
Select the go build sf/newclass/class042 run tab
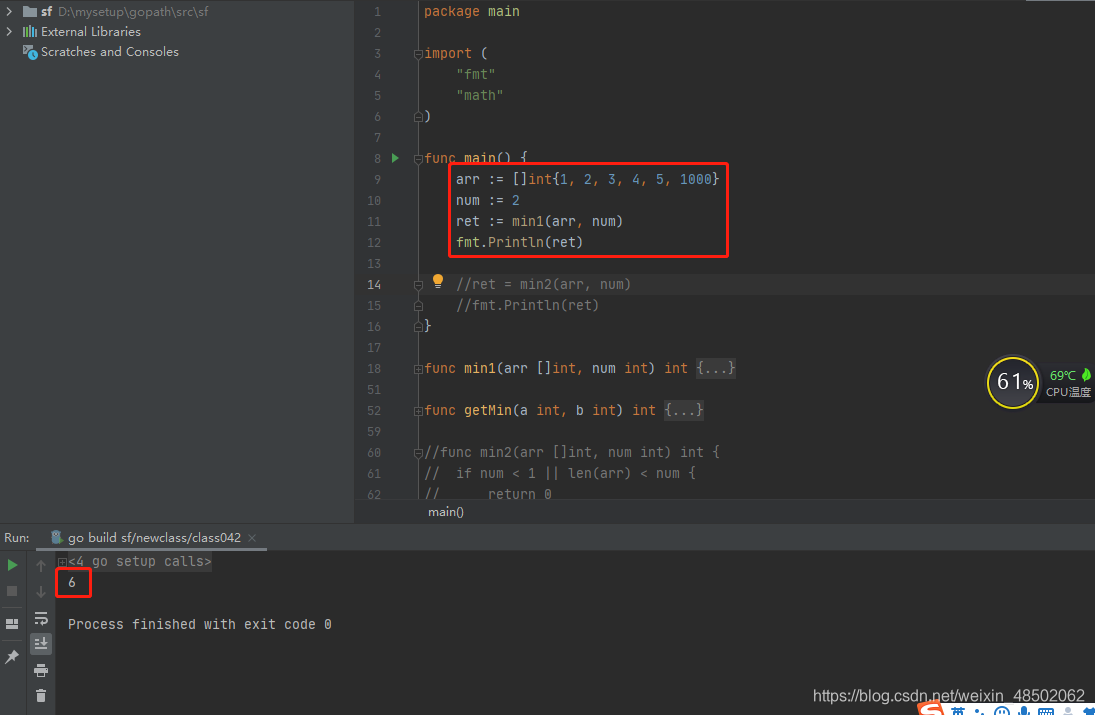tap(154, 538)
